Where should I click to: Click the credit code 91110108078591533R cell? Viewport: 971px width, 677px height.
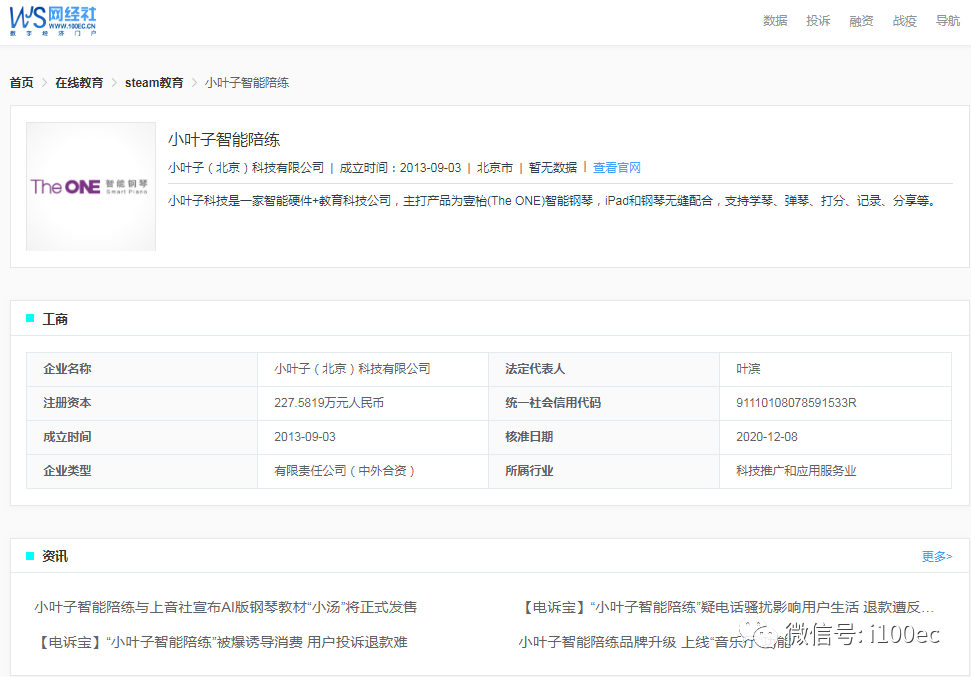796,403
